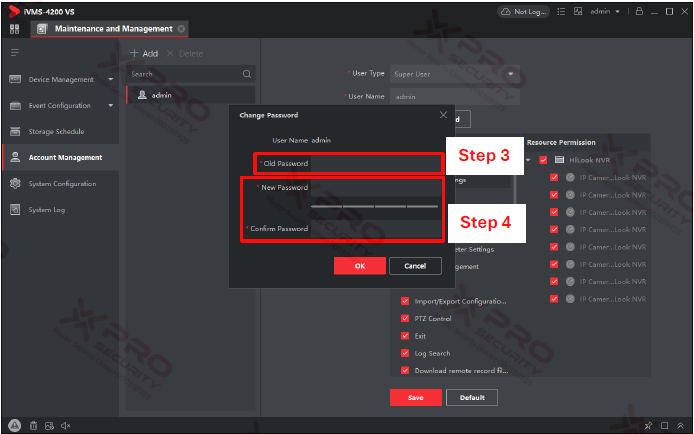Expand the Device Management arrow
Image resolution: width=694 pixels, height=434 pixels.
point(111,80)
